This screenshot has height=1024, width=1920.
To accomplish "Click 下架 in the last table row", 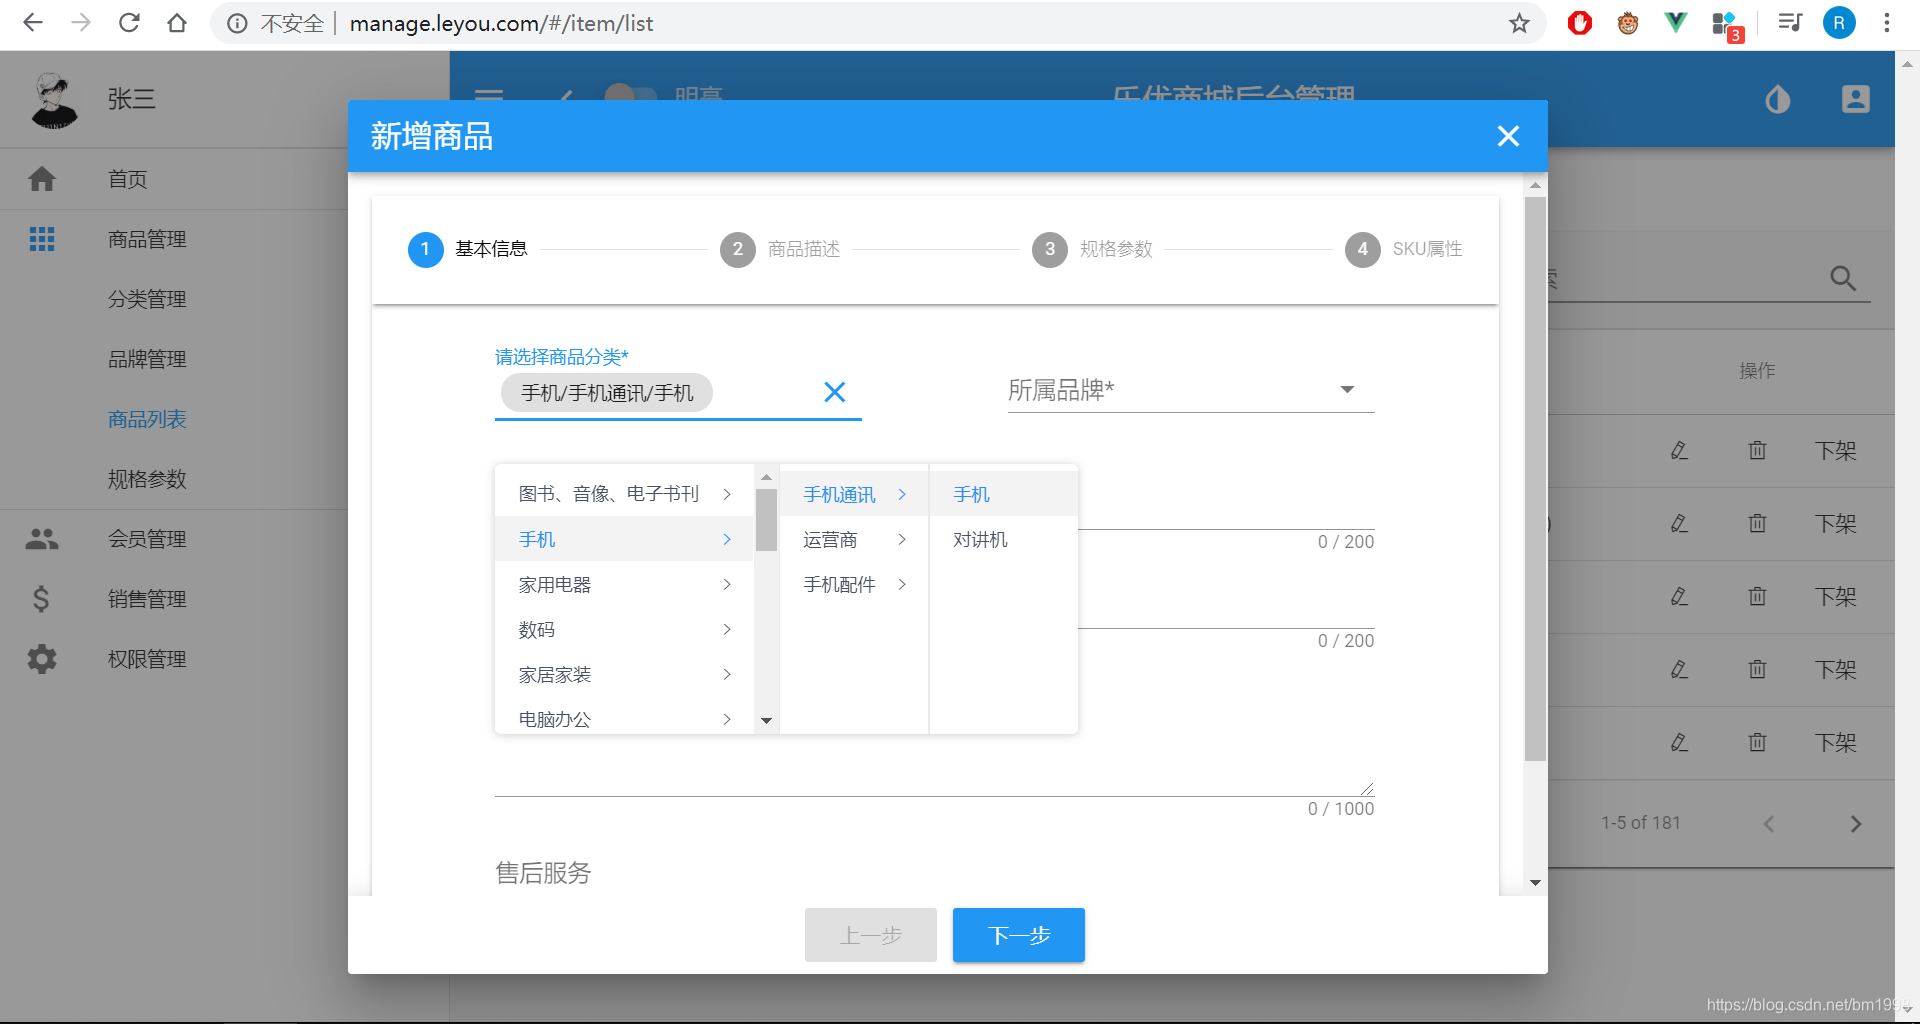I will (1836, 743).
